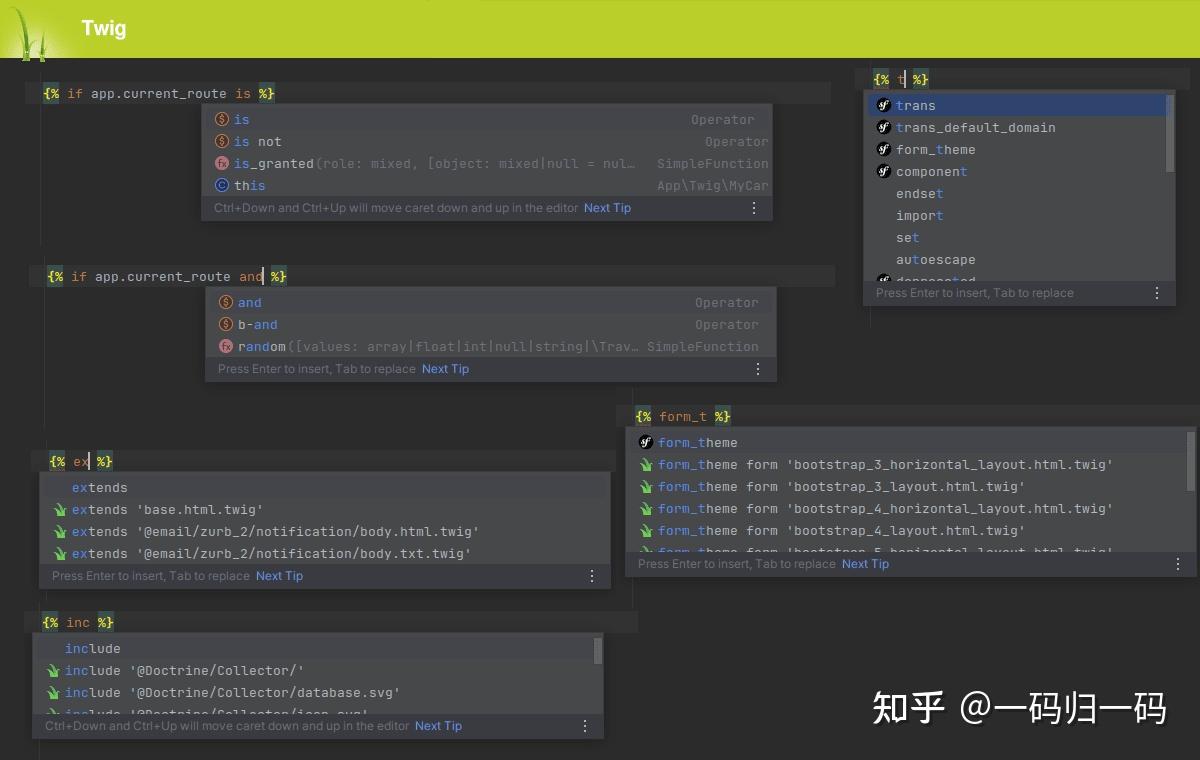Open Next Tip in the 'and' completion popup

445,369
